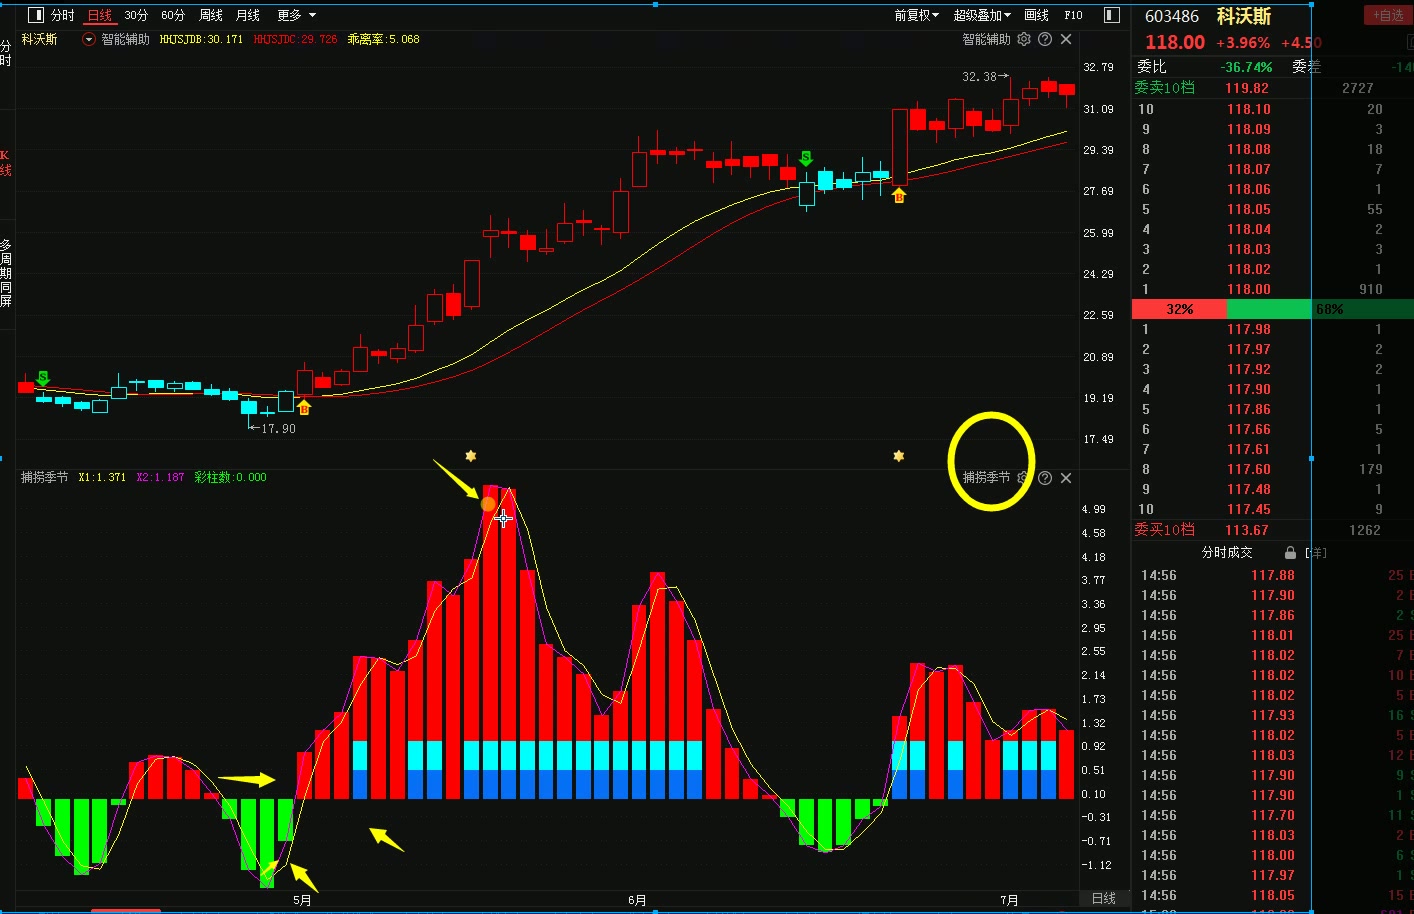Click the stock name 科沃斯 in the quote header
Viewport: 1414px width, 914px height.
pyautogui.click(x=1244, y=16)
